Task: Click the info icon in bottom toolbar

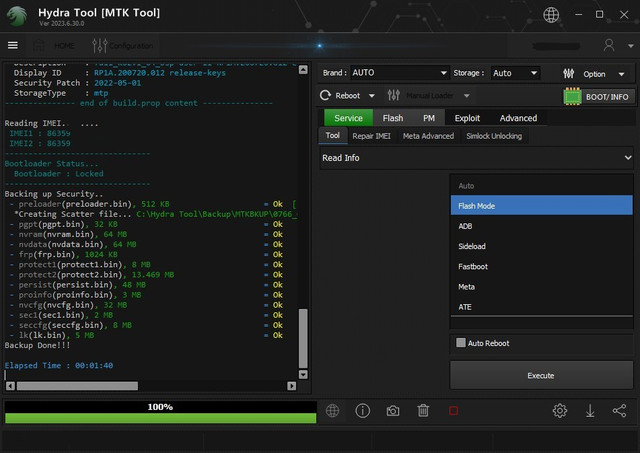Action: point(363,411)
